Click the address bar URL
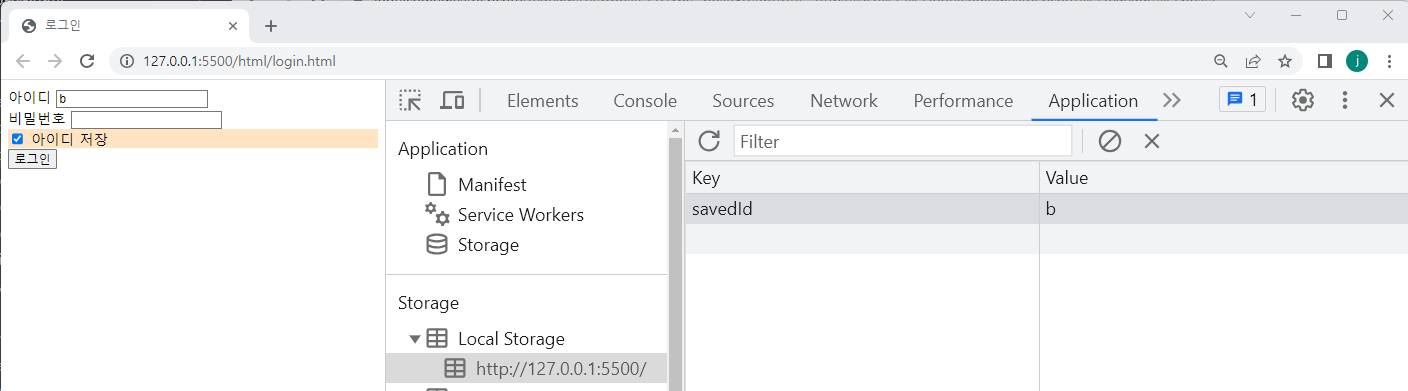Screen dimensions: 1408x391 point(239,61)
